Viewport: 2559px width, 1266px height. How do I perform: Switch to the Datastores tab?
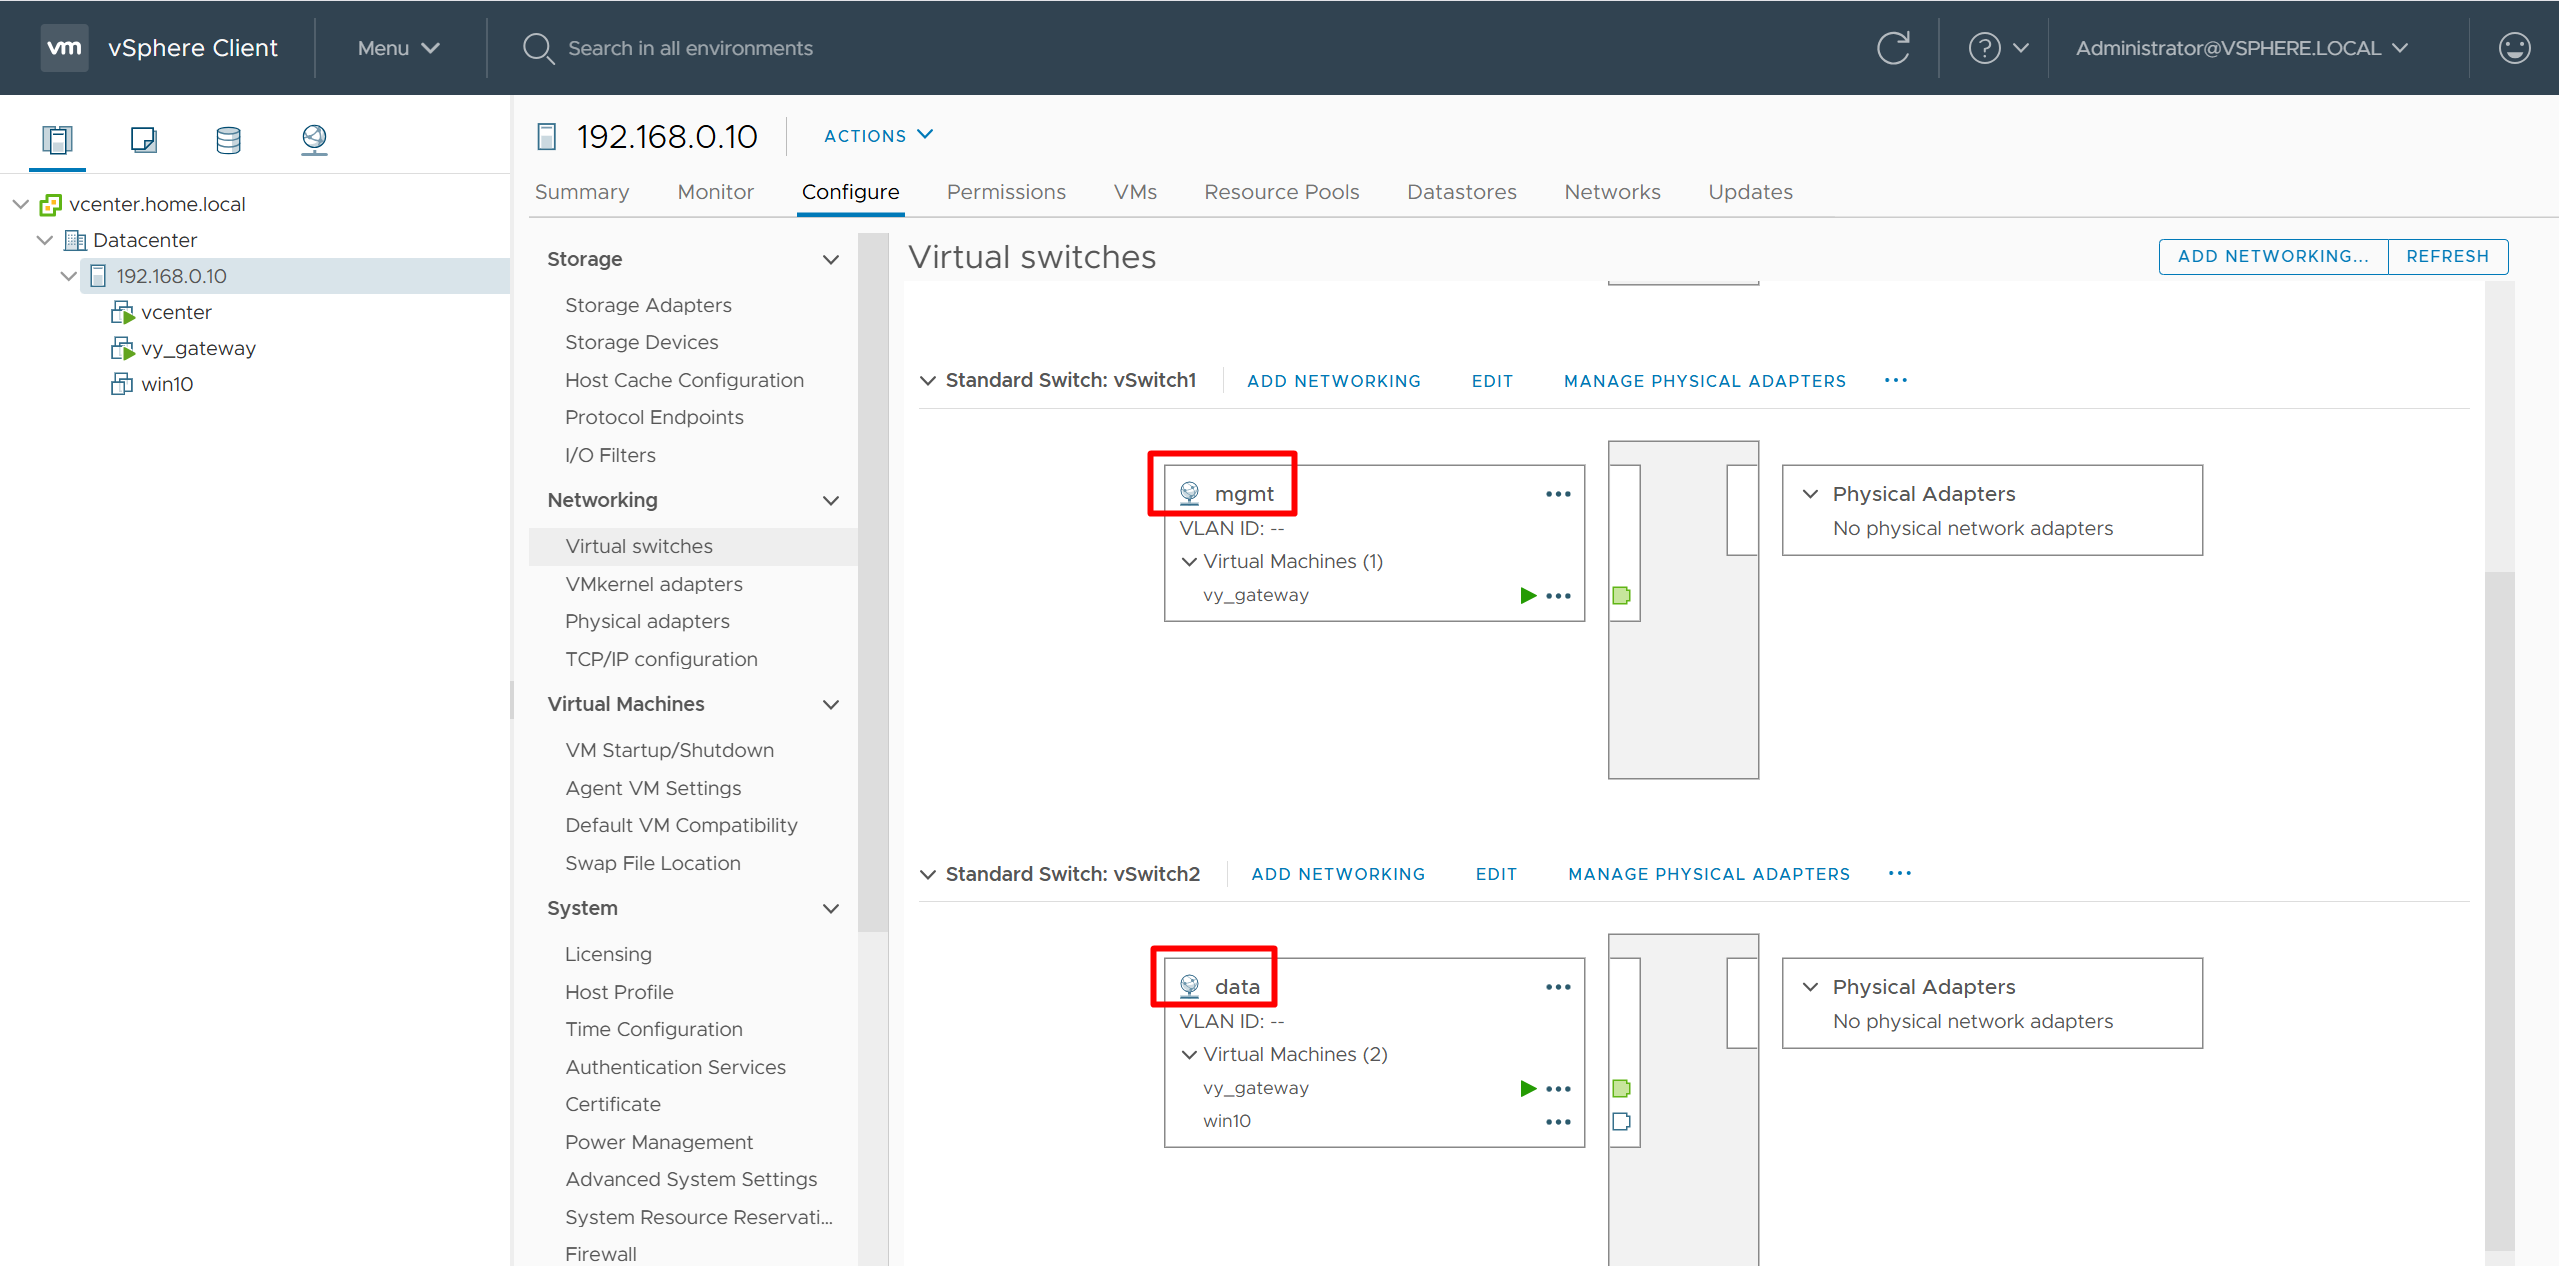click(1461, 192)
